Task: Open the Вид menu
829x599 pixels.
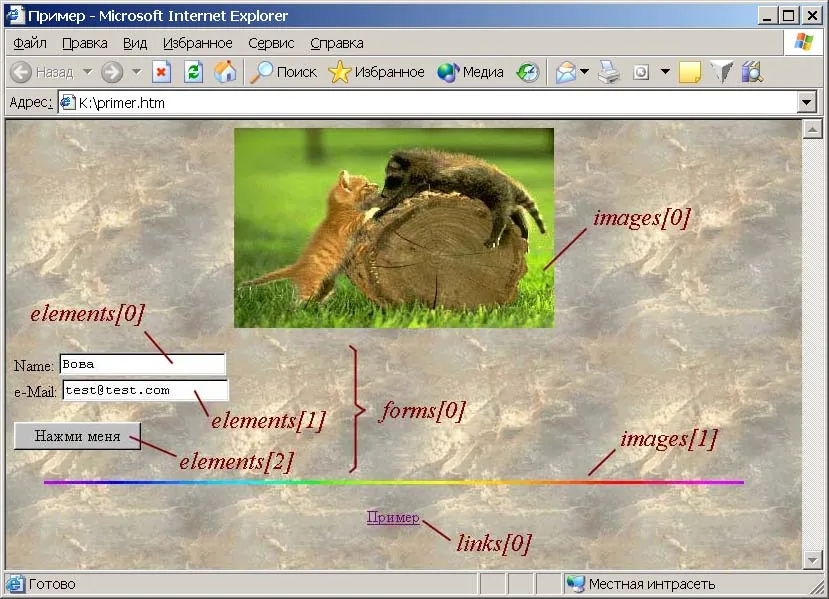Action: 135,43
